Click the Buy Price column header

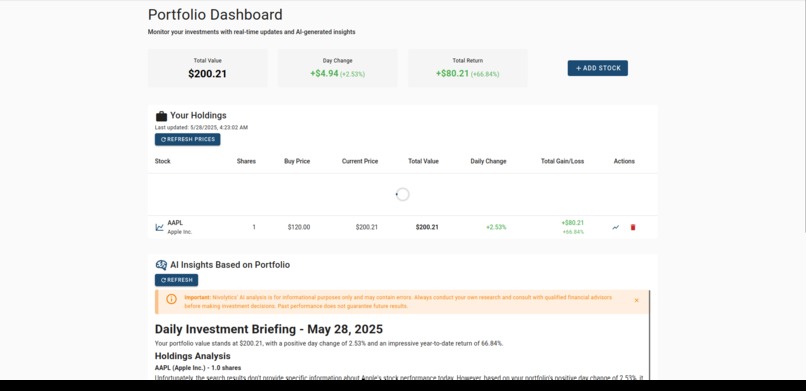tap(297, 161)
